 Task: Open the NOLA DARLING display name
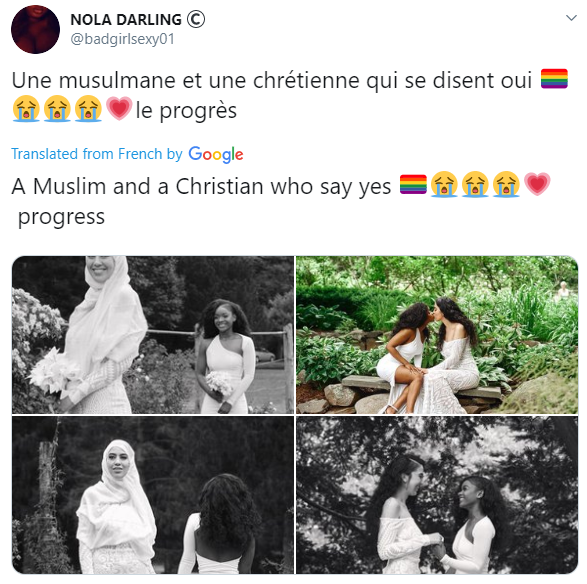[x=126, y=19]
